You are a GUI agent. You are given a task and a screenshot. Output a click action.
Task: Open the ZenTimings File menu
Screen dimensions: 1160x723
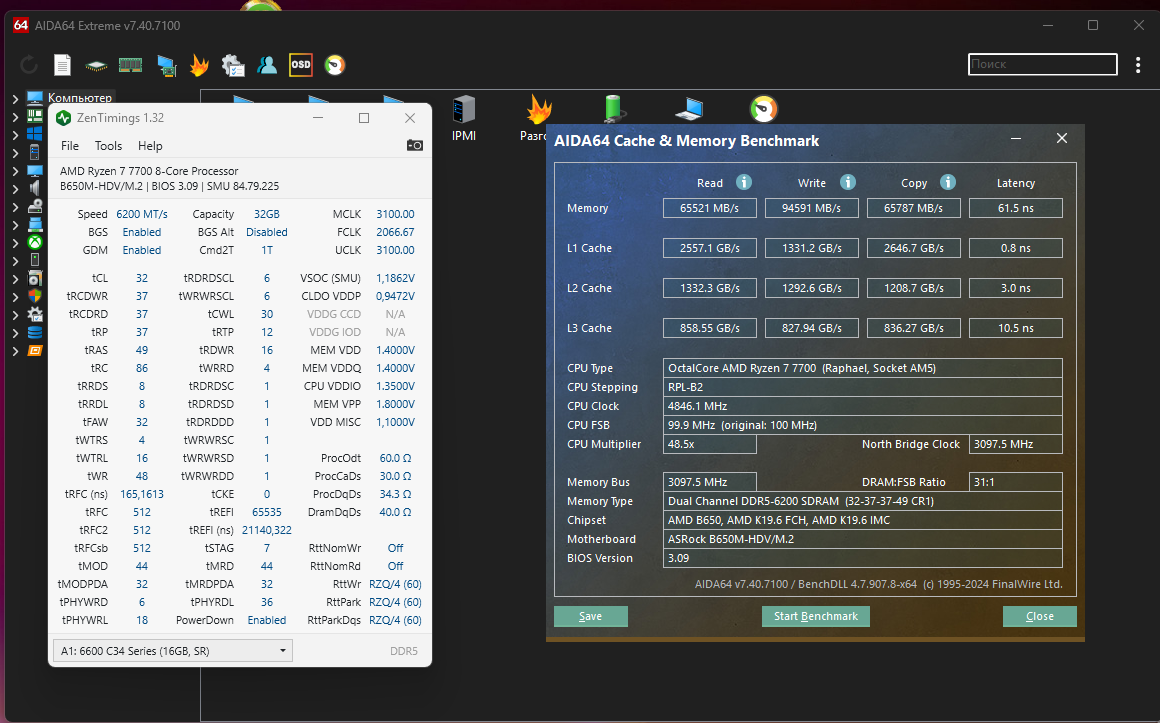point(70,146)
